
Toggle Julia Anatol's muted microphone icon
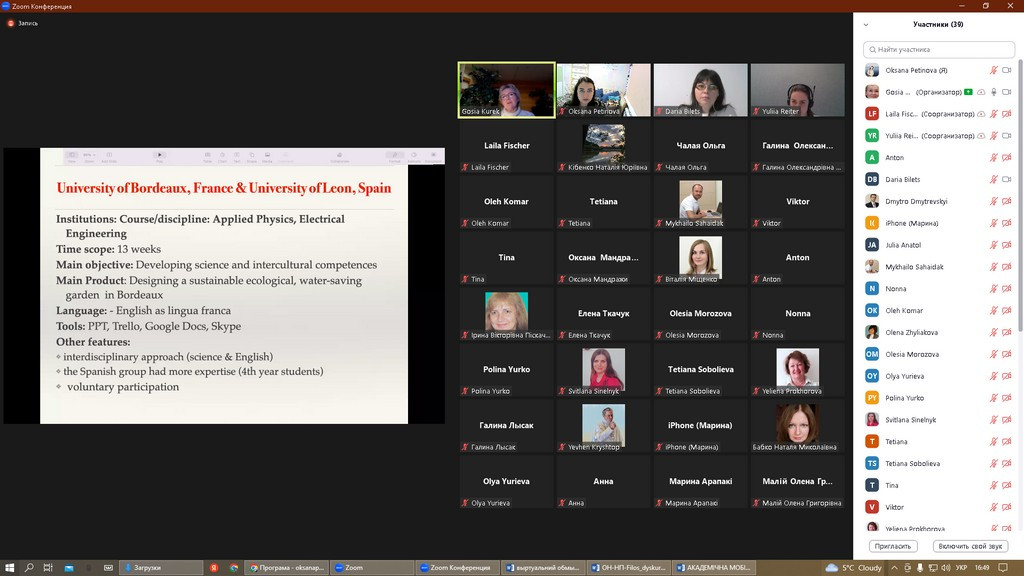(x=994, y=244)
